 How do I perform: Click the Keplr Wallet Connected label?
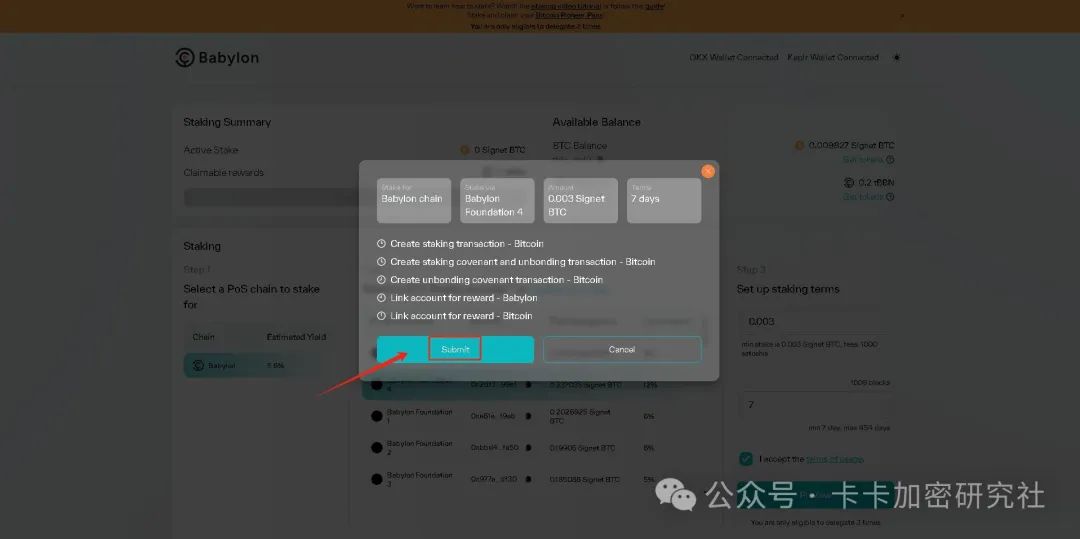pyautogui.click(x=833, y=58)
